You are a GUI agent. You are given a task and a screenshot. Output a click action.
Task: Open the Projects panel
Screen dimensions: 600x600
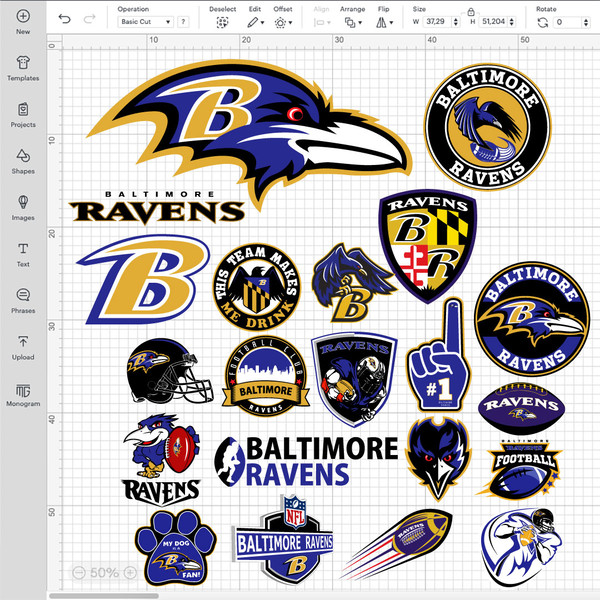pos(23,115)
